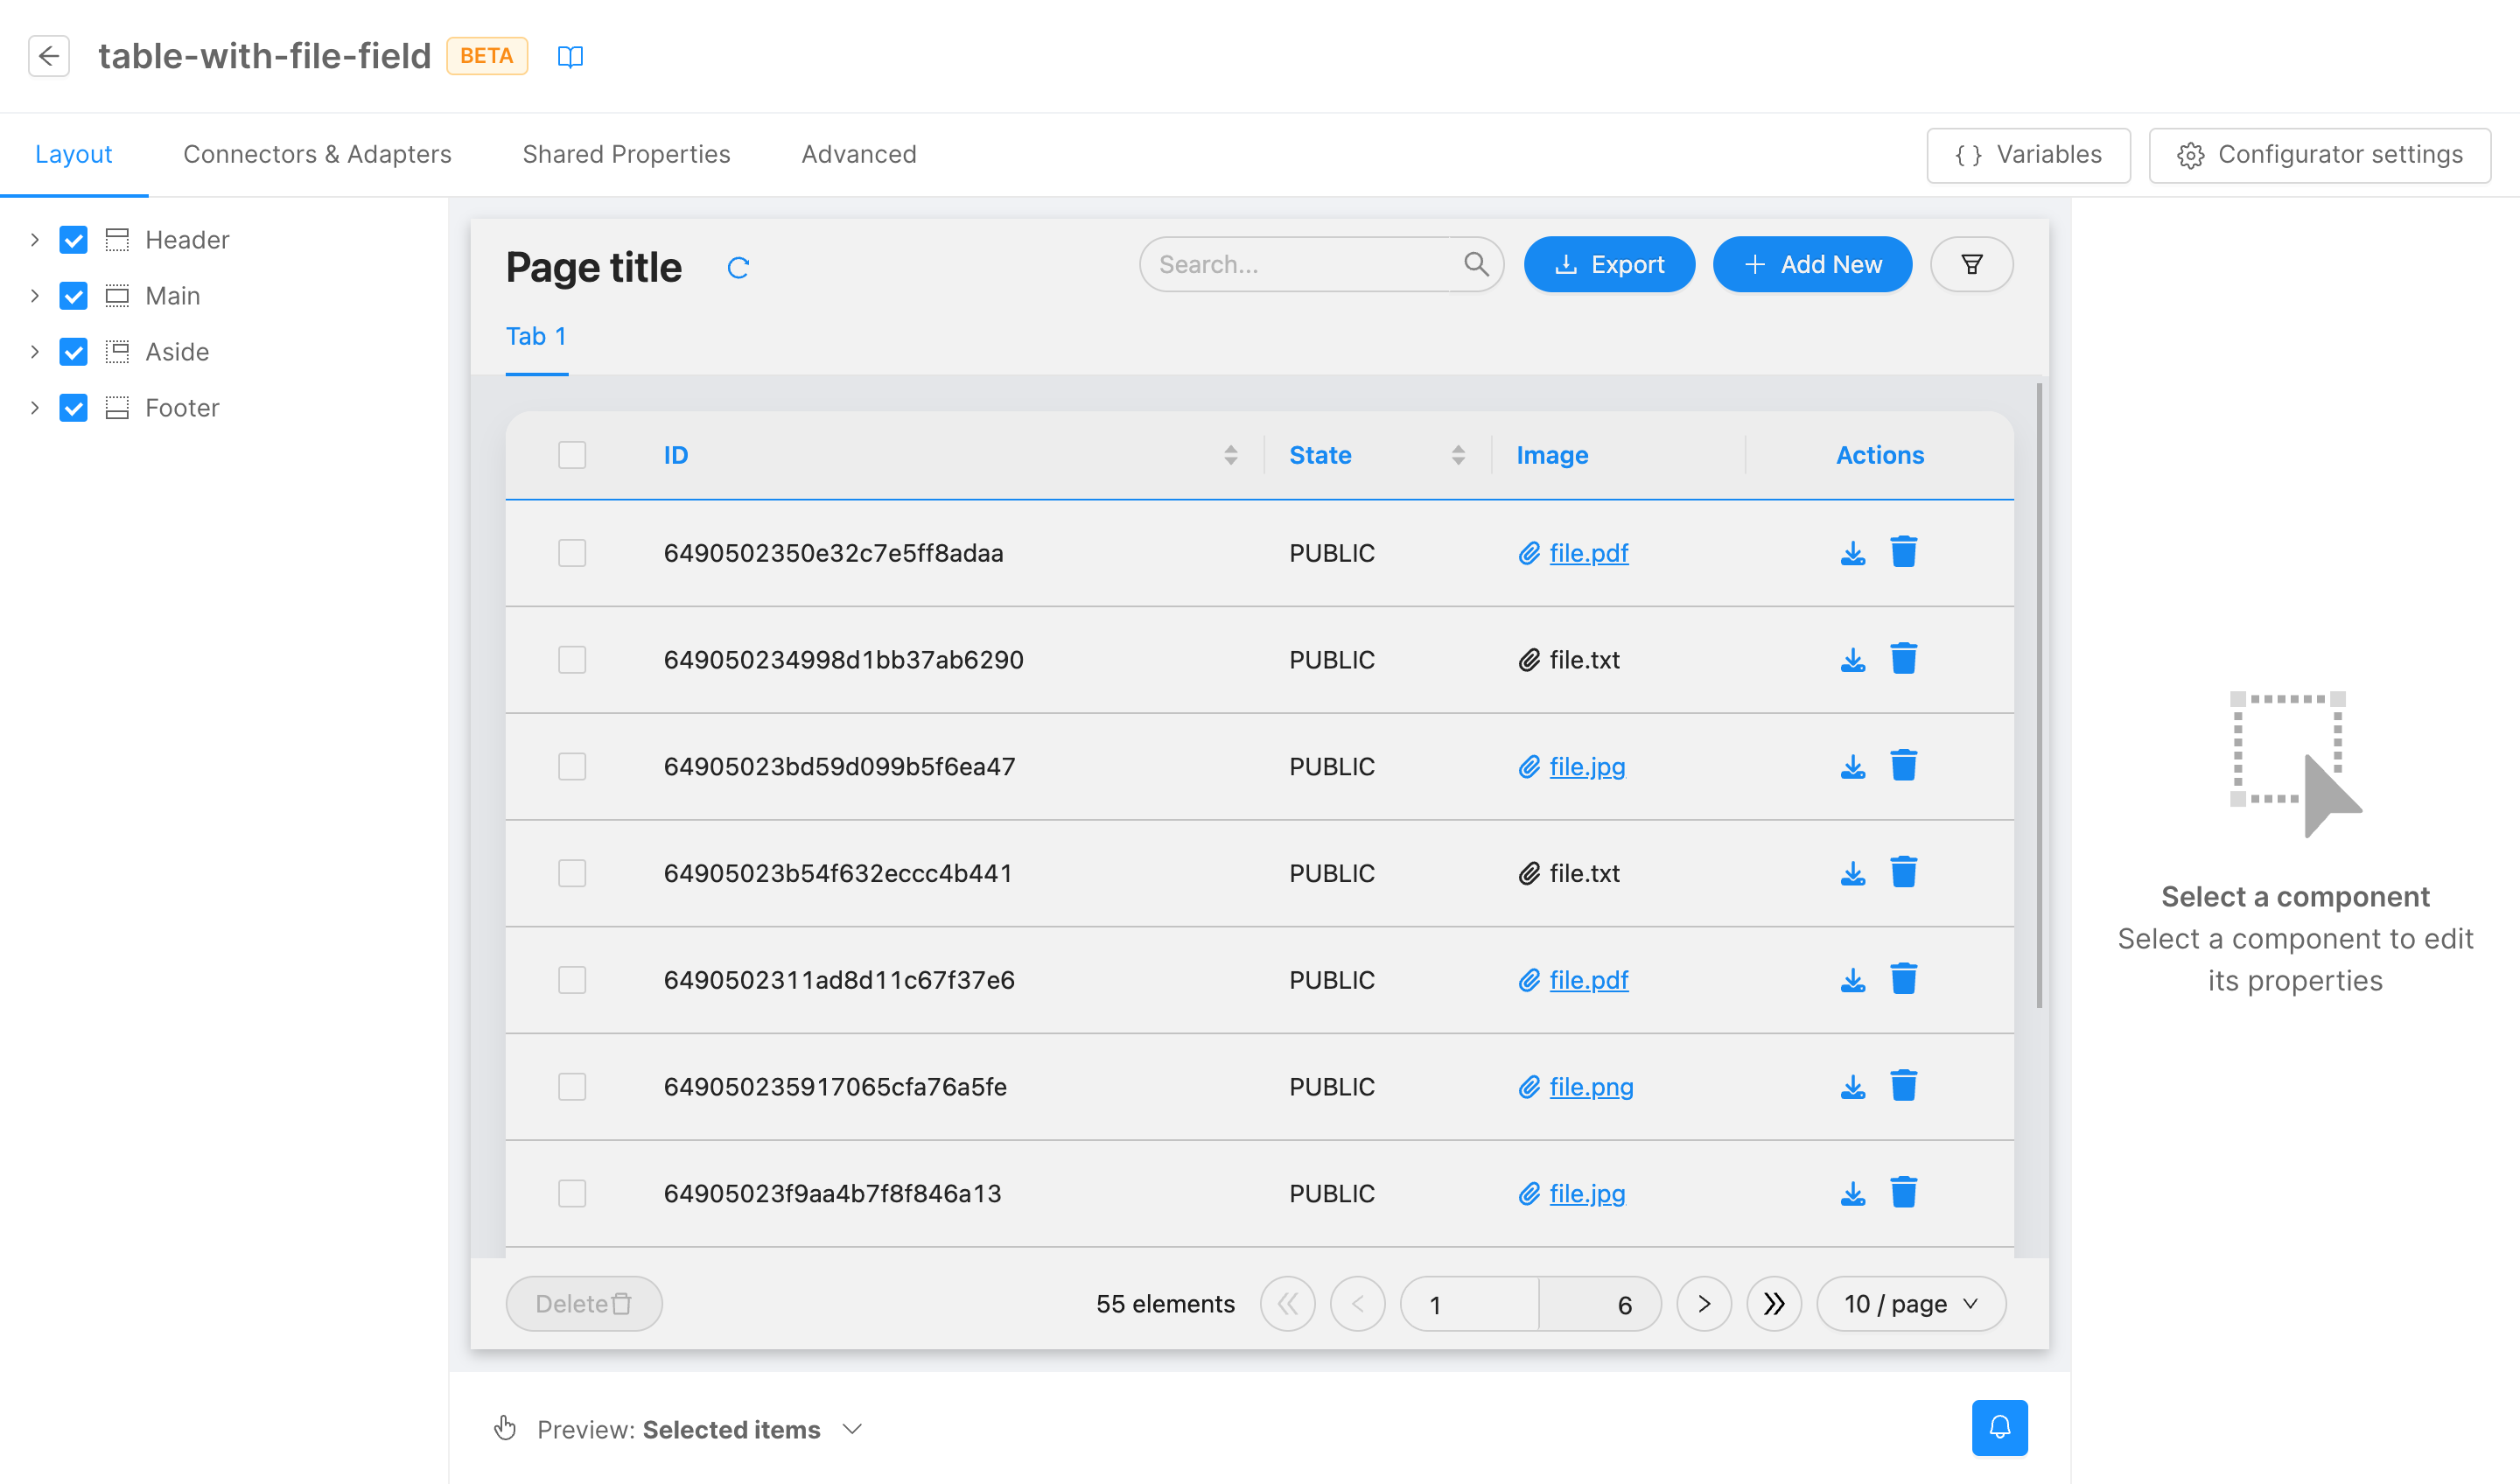Open the documentation book icon

570,56
